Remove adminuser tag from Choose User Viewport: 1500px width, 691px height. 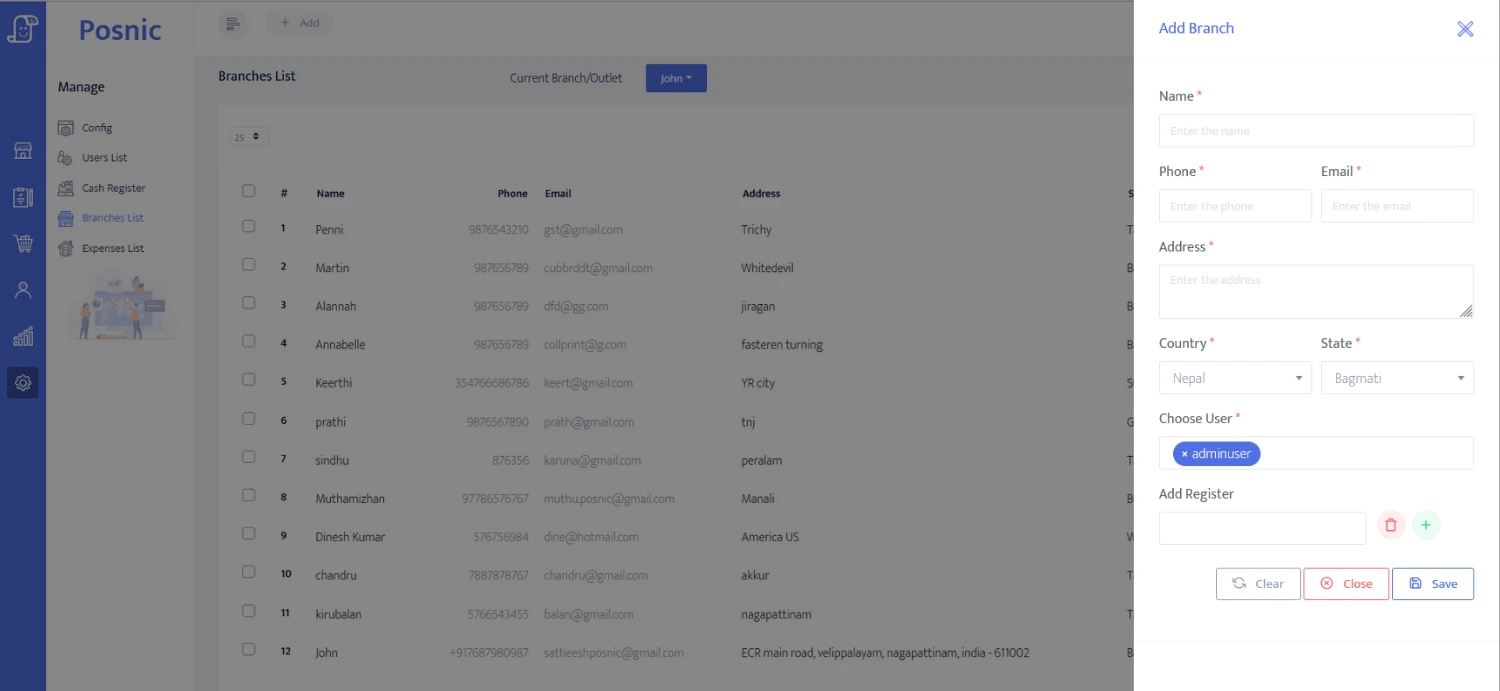[x=1185, y=454]
